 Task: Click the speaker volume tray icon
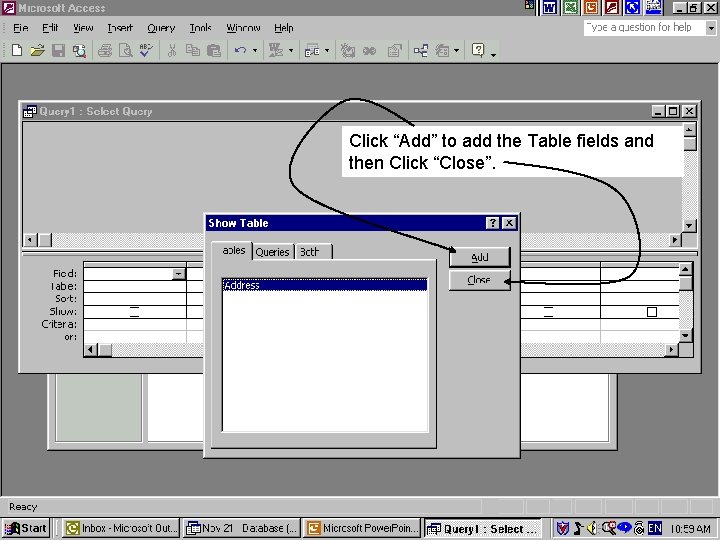[x=592, y=528]
